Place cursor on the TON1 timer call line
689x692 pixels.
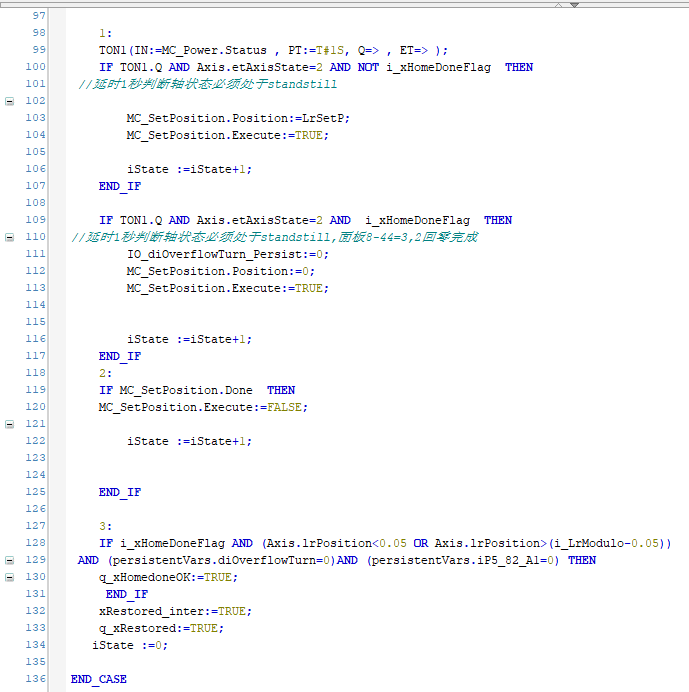coord(272,50)
